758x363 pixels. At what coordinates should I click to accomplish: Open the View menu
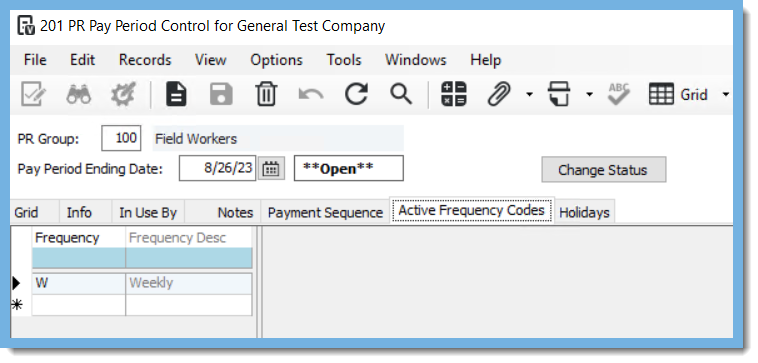(210, 60)
